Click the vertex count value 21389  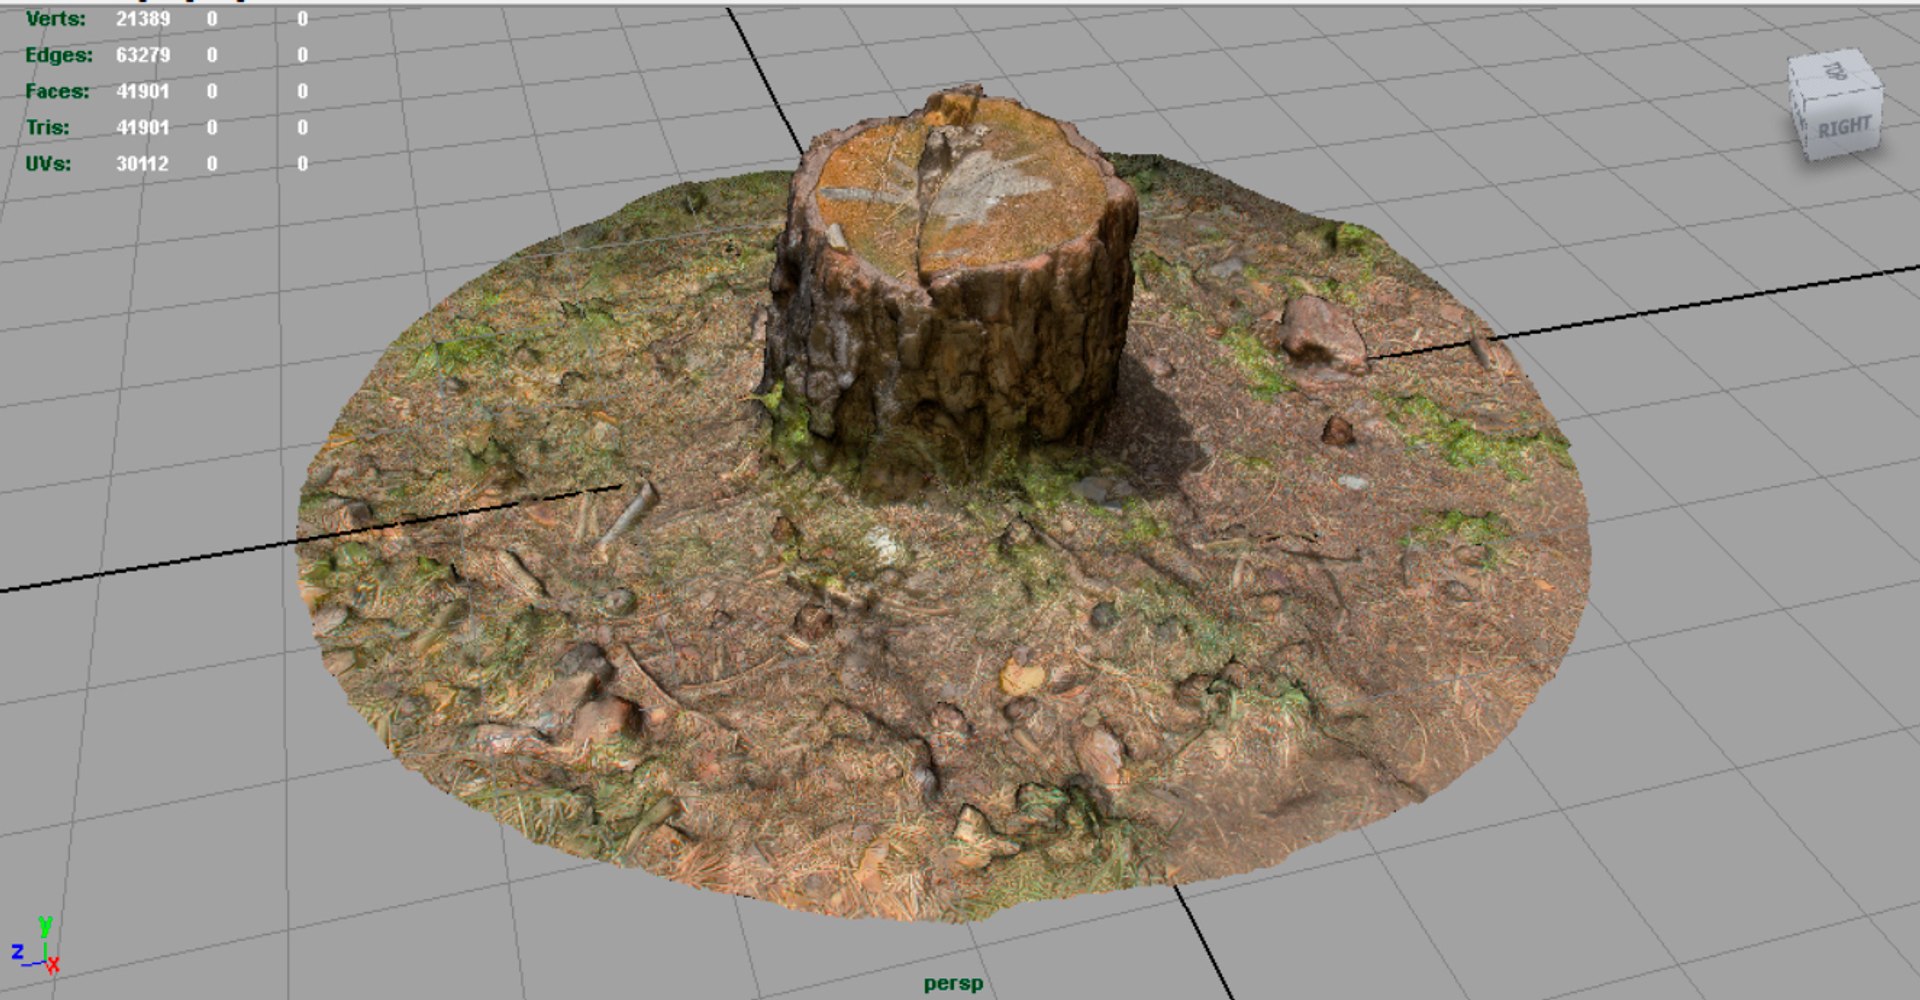point(143,19)
